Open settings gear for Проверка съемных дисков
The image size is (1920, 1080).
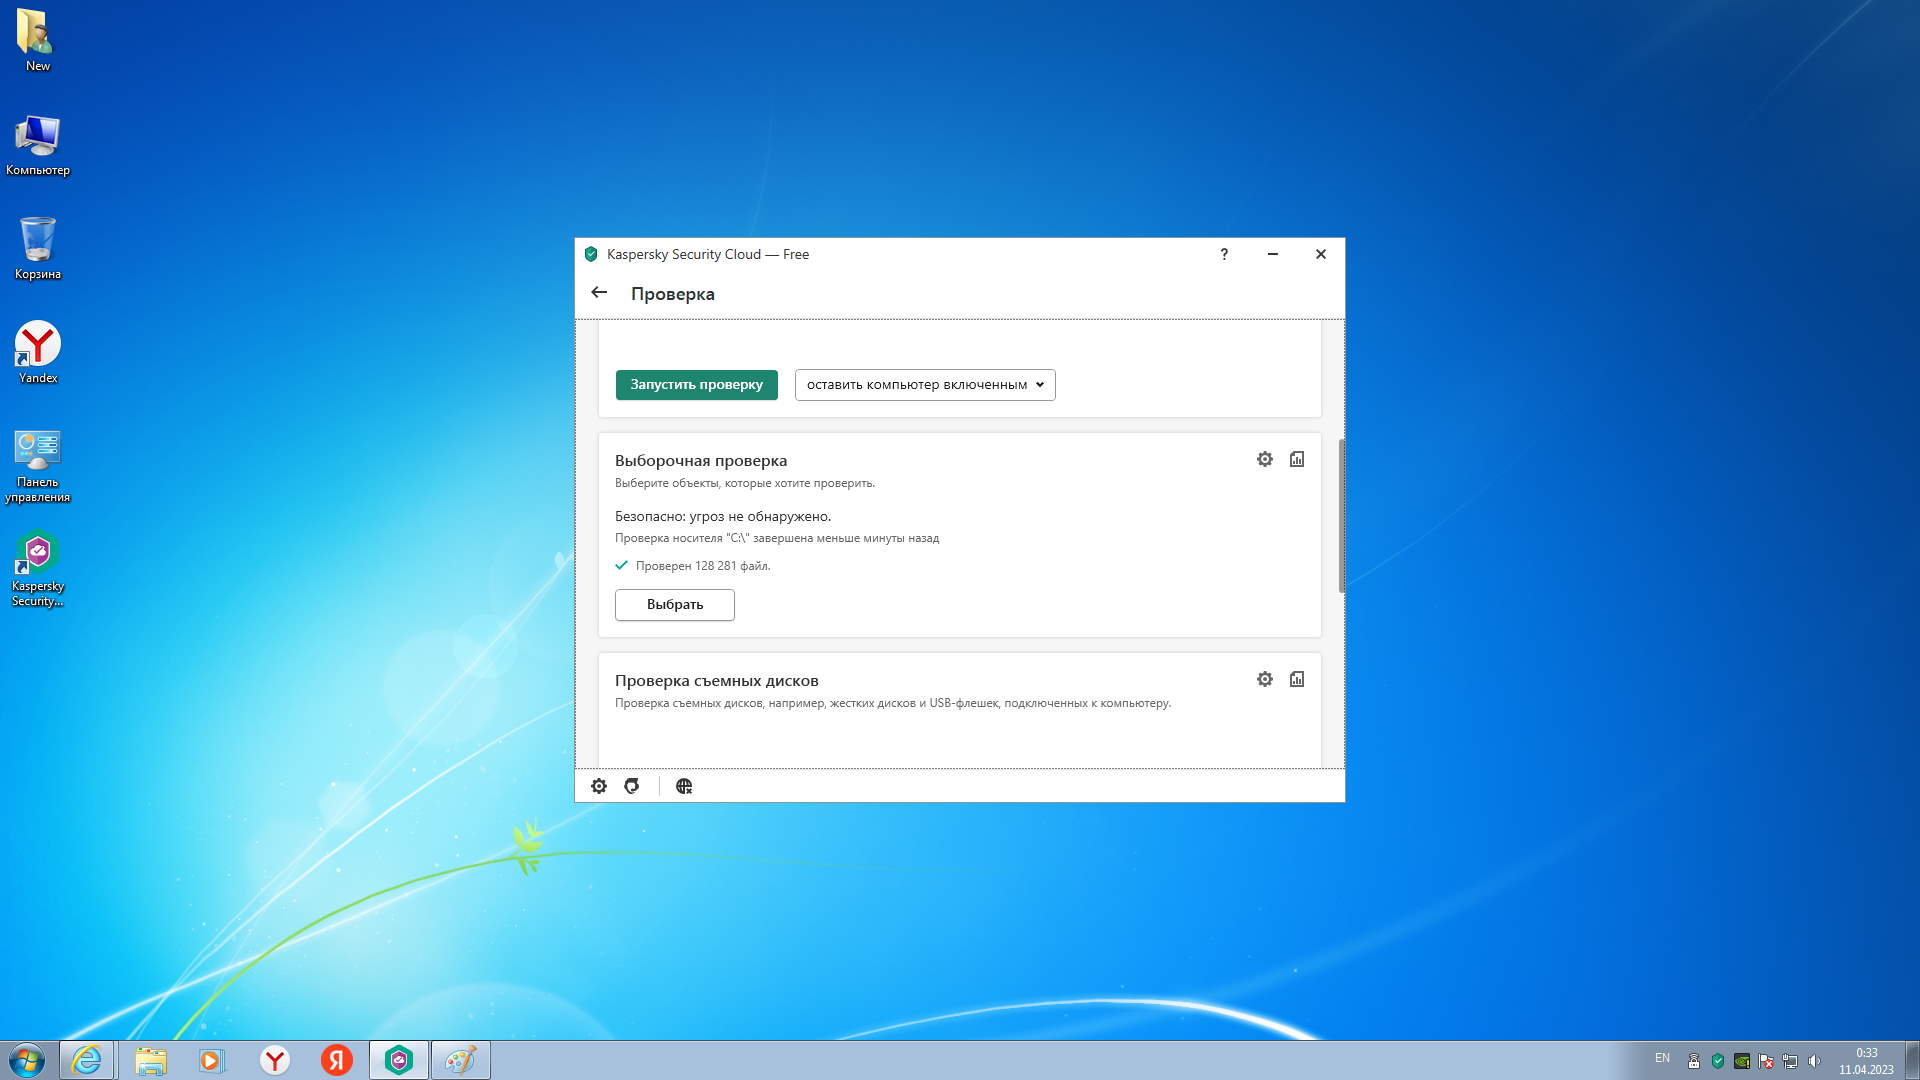click(1265, 679)
